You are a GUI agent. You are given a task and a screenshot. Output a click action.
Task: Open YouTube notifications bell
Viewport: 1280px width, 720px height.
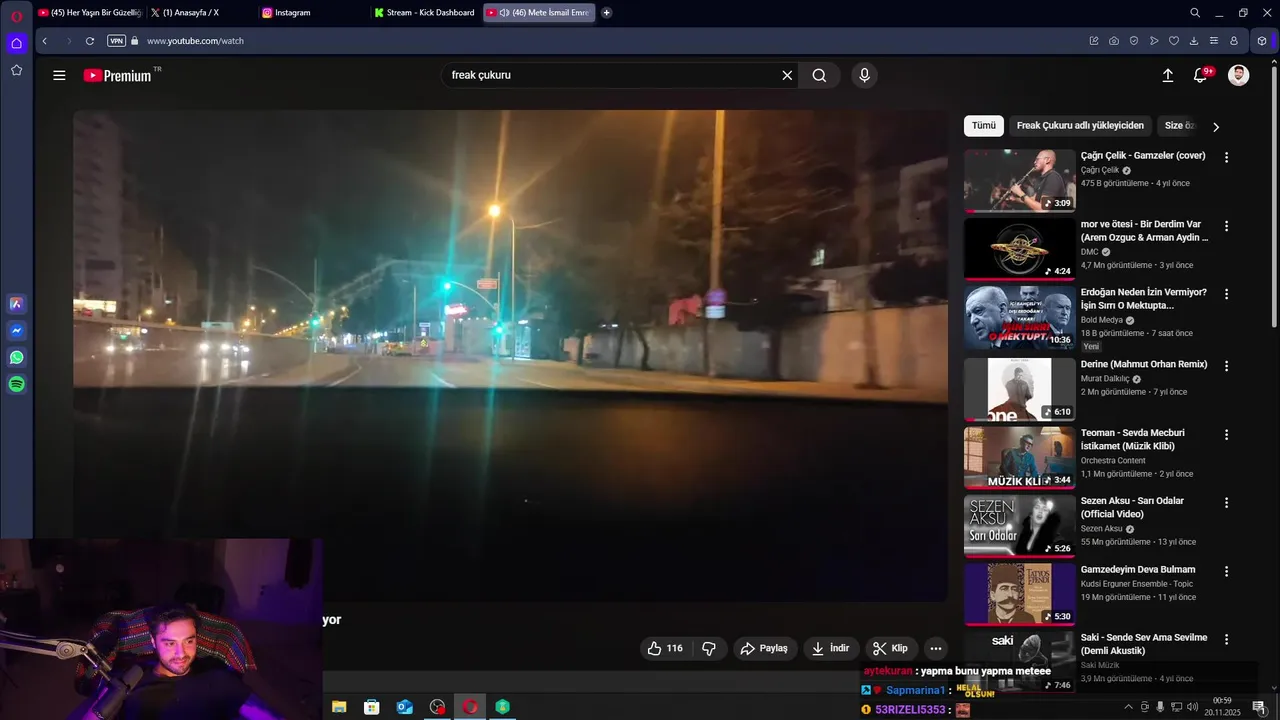[x=1201, y=75]
